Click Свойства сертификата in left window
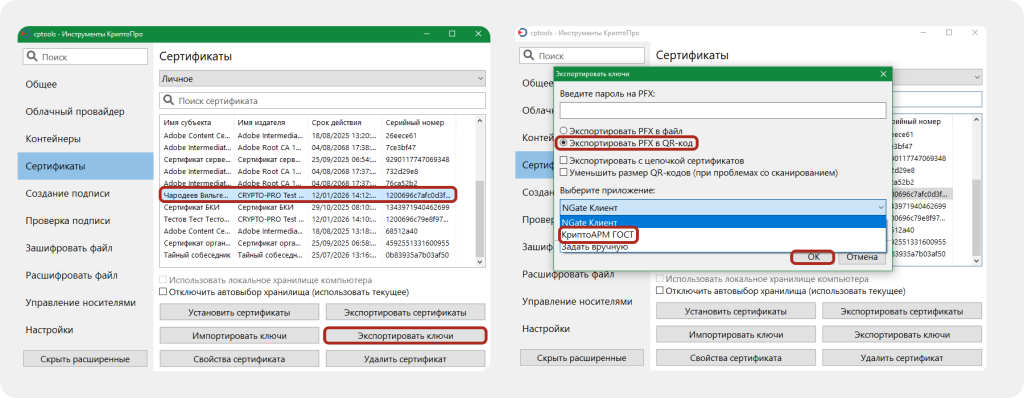 coord(239,359)
